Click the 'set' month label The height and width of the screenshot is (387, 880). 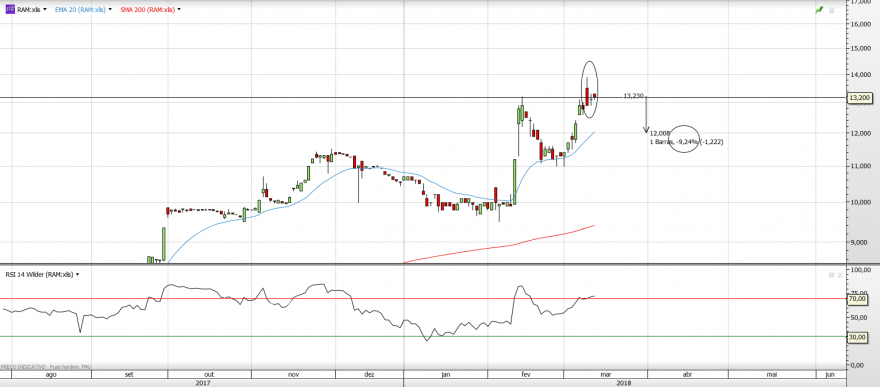pos(129,374)
